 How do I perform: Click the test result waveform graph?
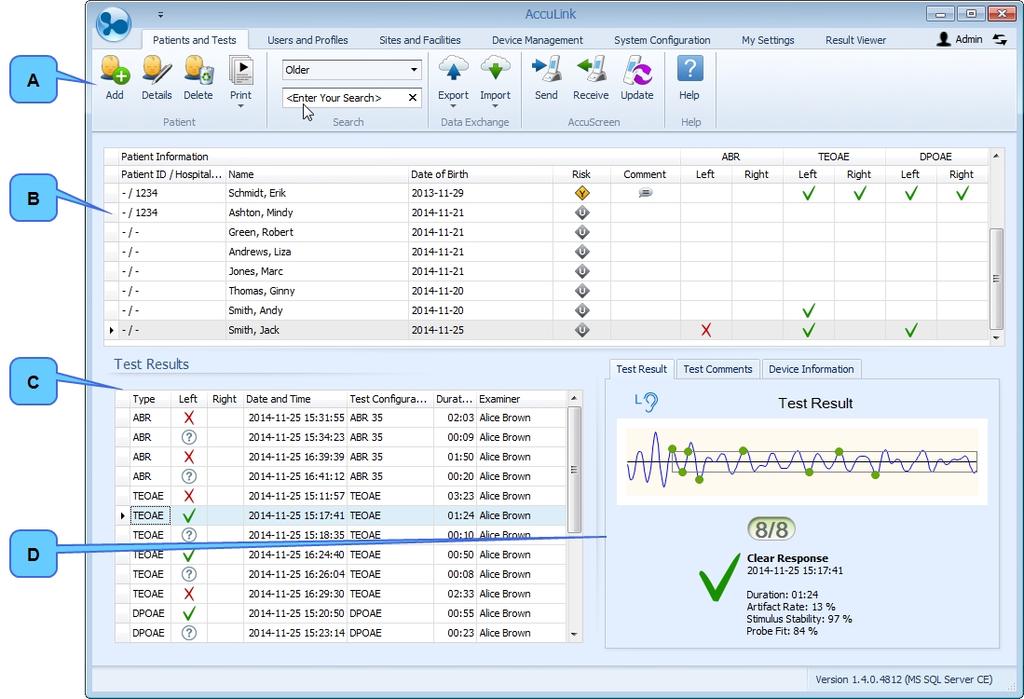tap(802, 461)
